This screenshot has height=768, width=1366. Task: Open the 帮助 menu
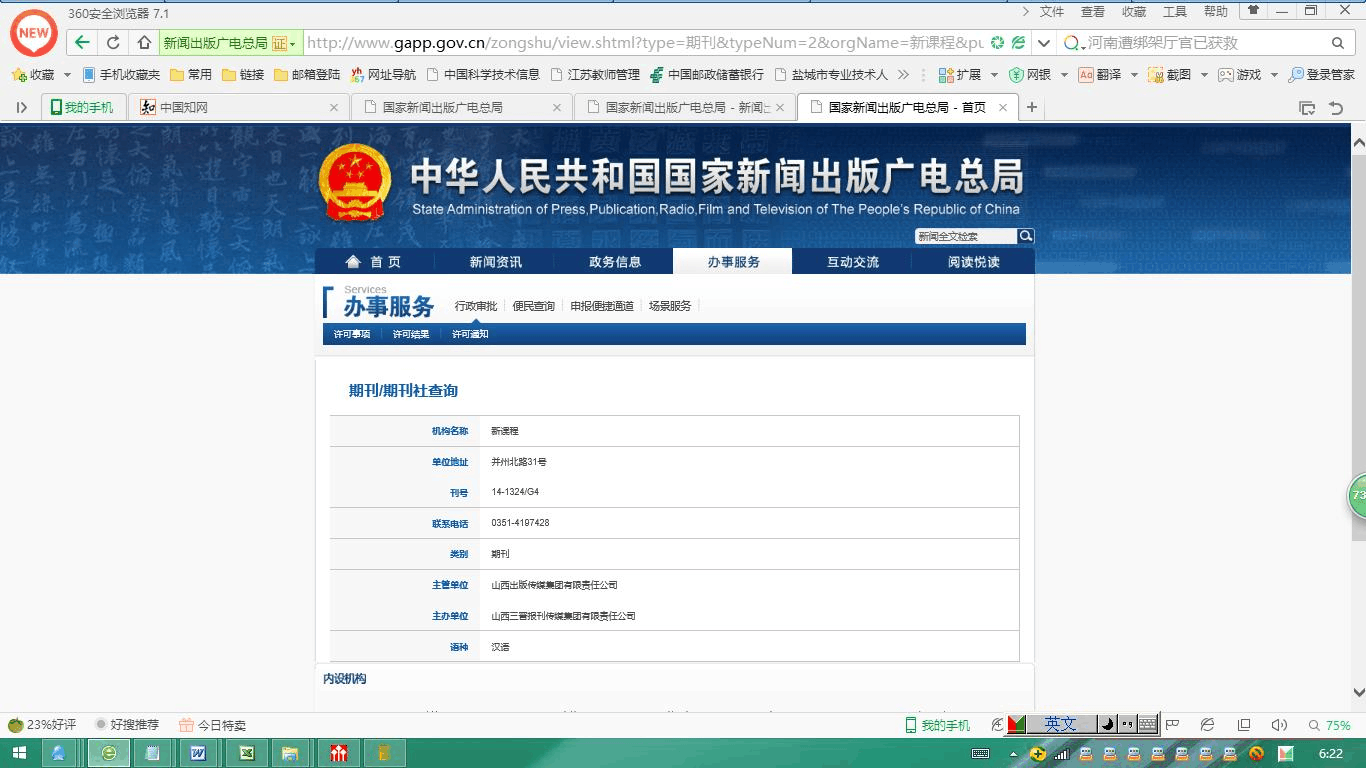tap(1216, 12)
